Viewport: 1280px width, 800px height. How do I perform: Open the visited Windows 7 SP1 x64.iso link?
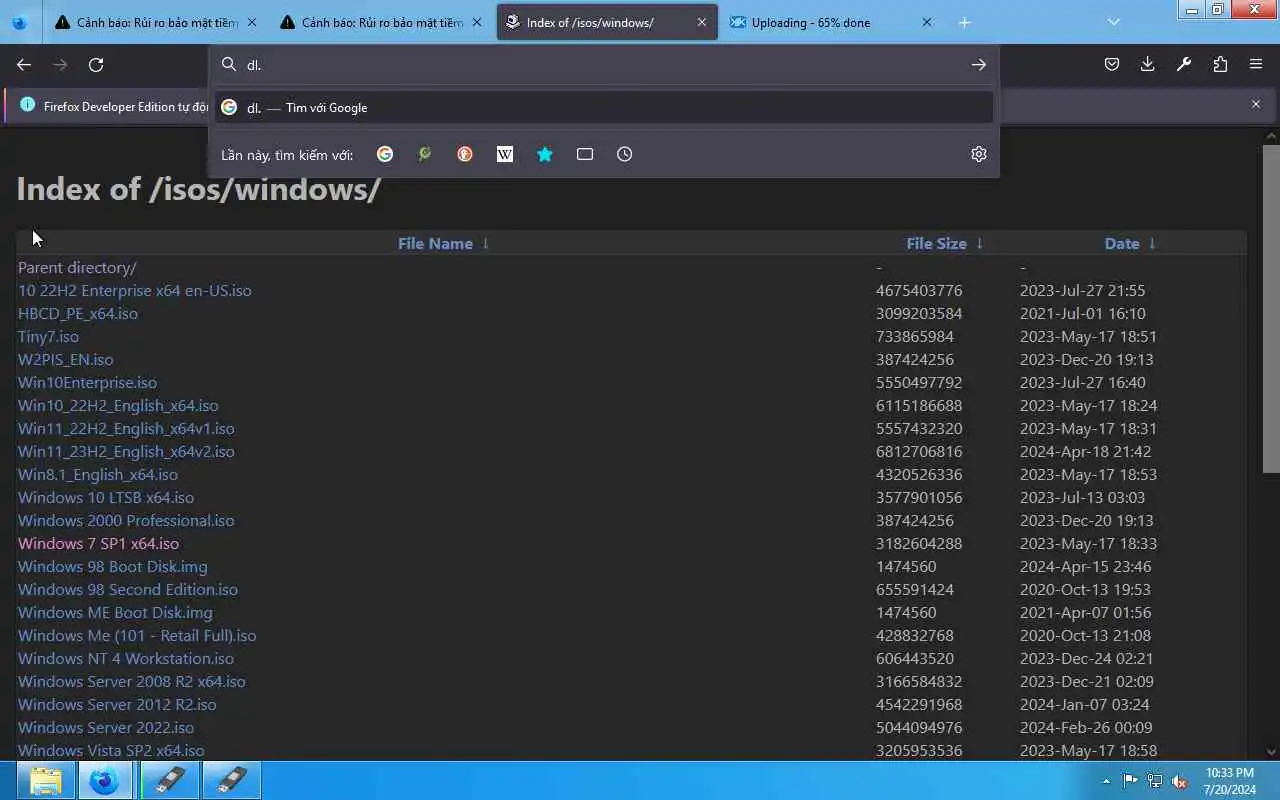click(98, 544)
